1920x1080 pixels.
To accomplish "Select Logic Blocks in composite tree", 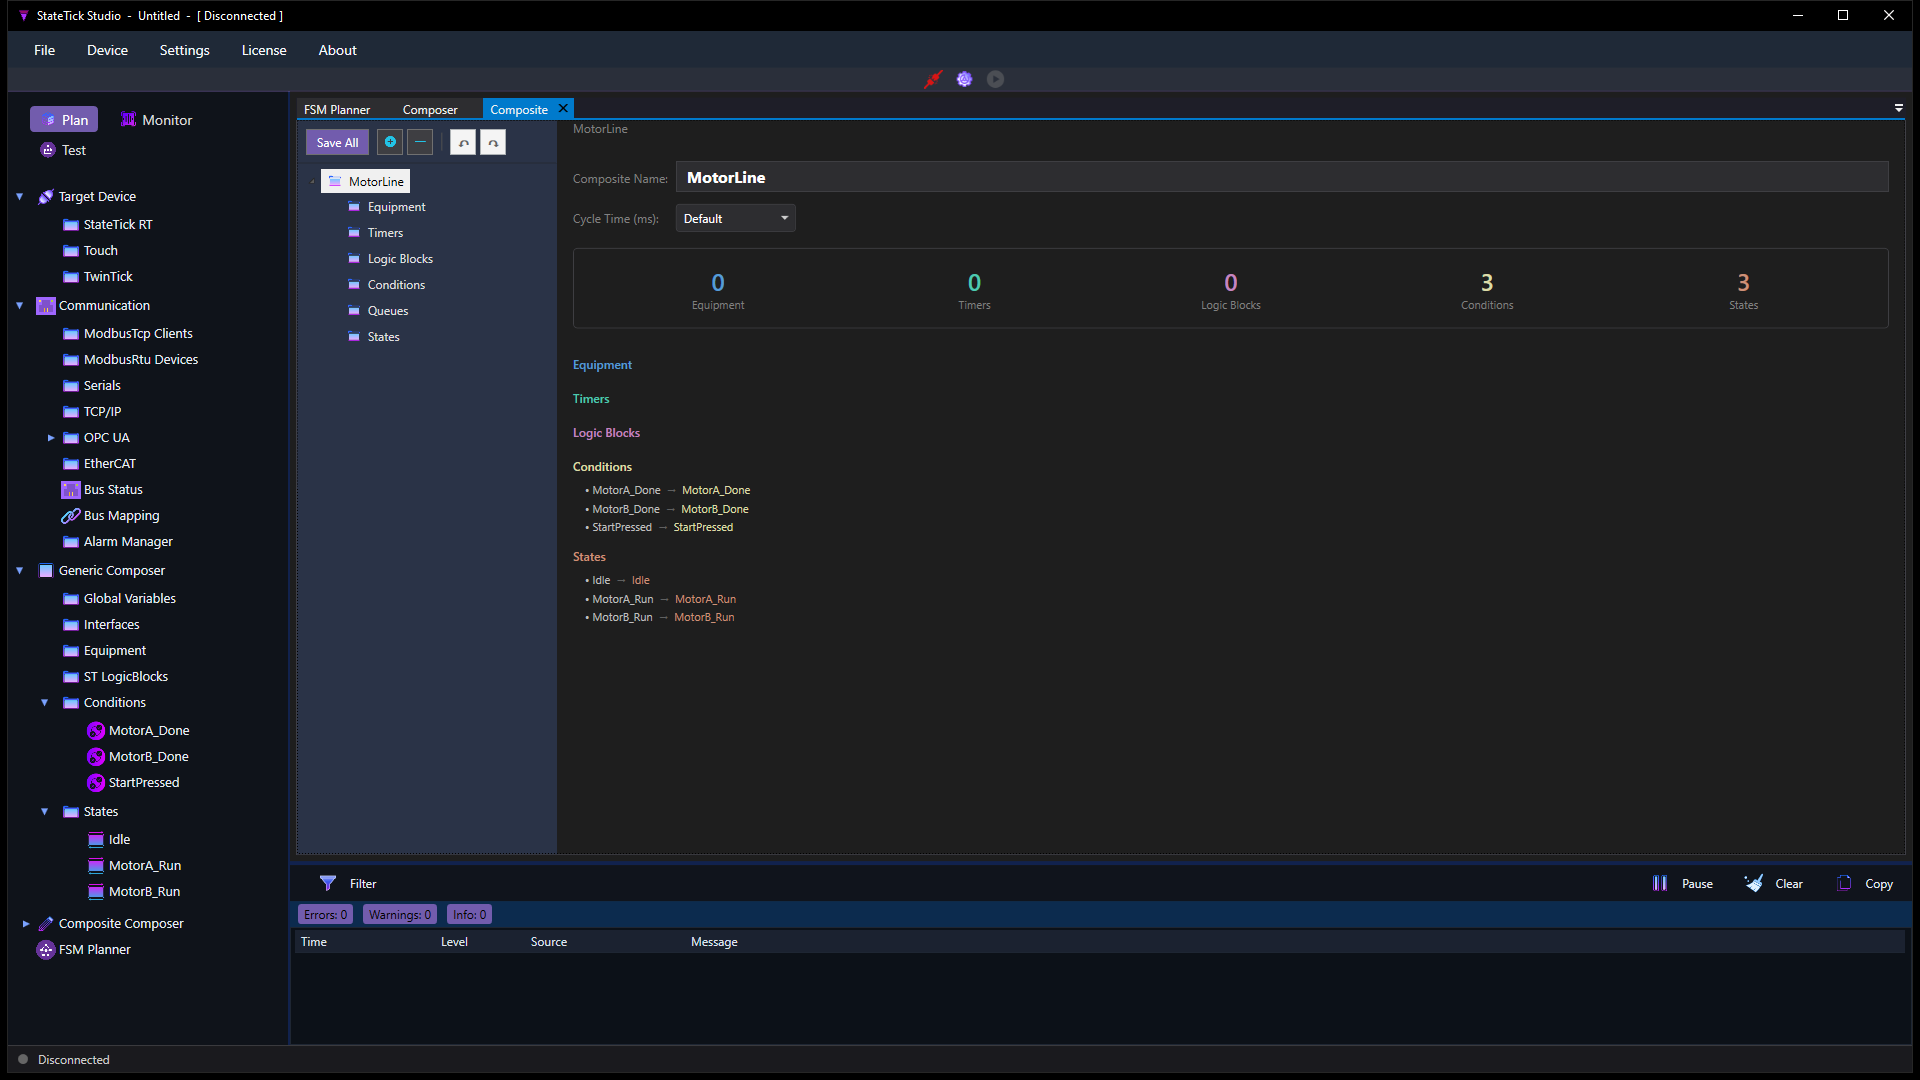I will 400,259.
